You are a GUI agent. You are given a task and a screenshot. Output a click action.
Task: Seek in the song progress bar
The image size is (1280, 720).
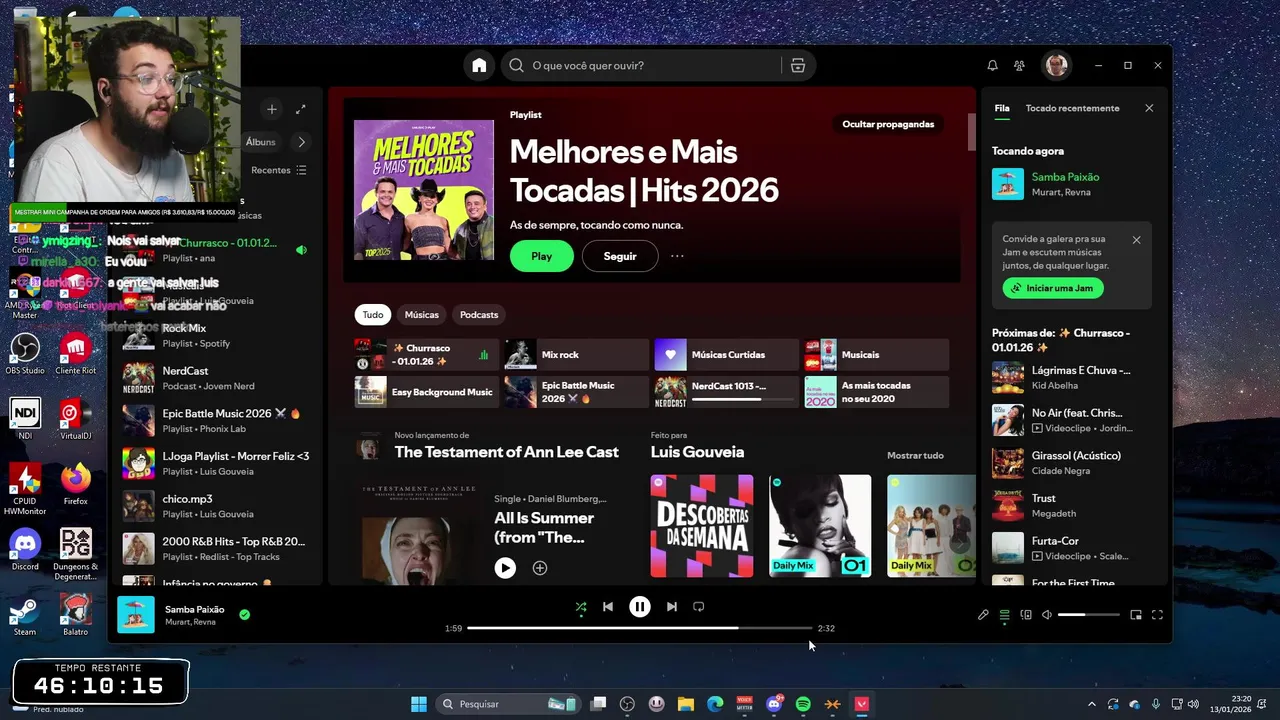click(x=640, y=628)
